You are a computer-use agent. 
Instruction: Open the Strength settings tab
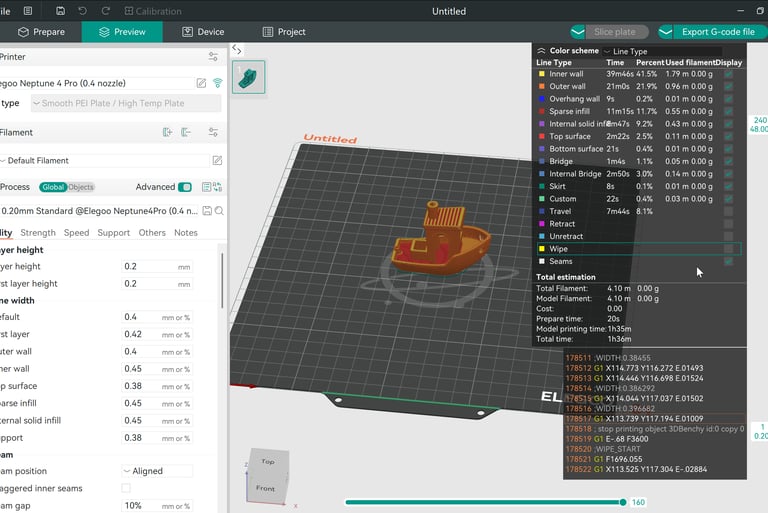pyautogui.click(x=38, y=233)
